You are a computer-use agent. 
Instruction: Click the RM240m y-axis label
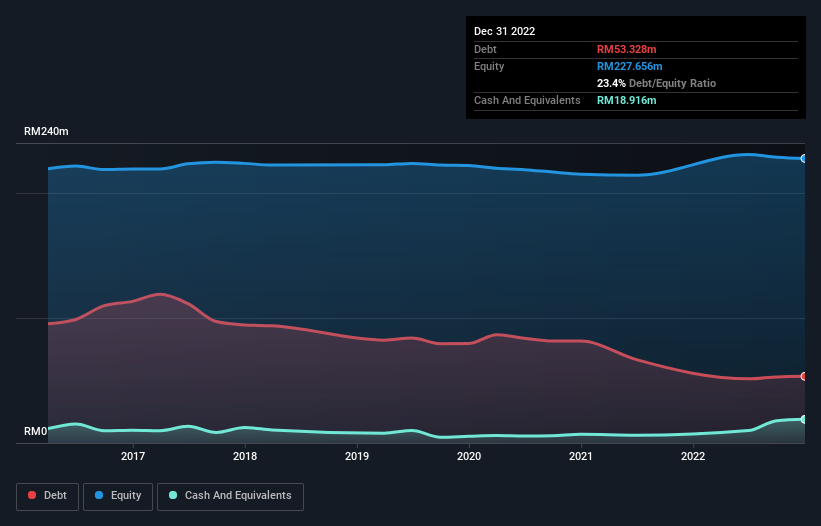pos(46,131)
